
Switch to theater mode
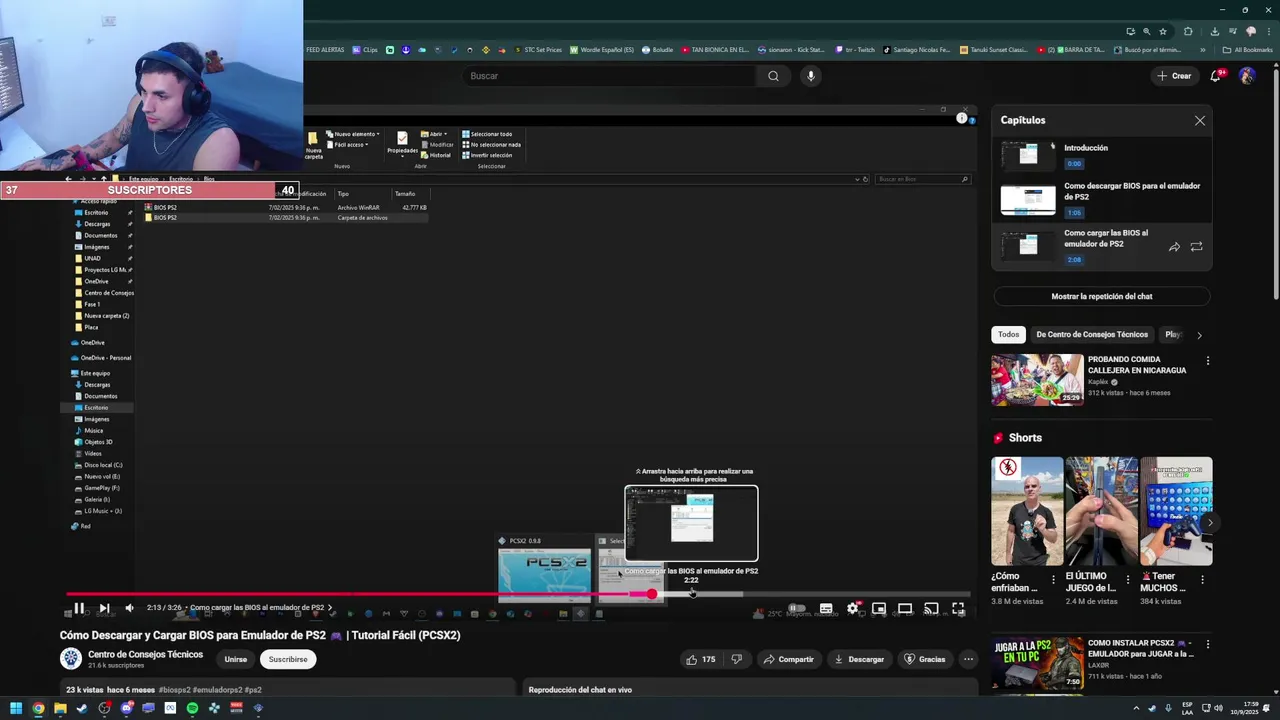click(905, 608)
